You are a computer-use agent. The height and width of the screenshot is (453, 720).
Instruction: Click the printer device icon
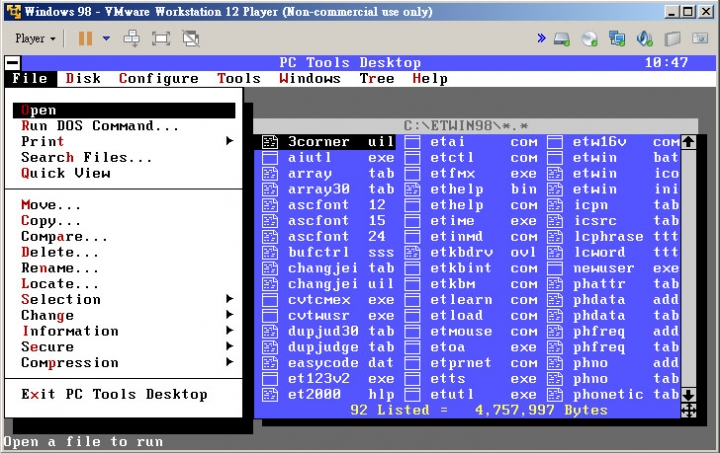(x=672, y=39)
